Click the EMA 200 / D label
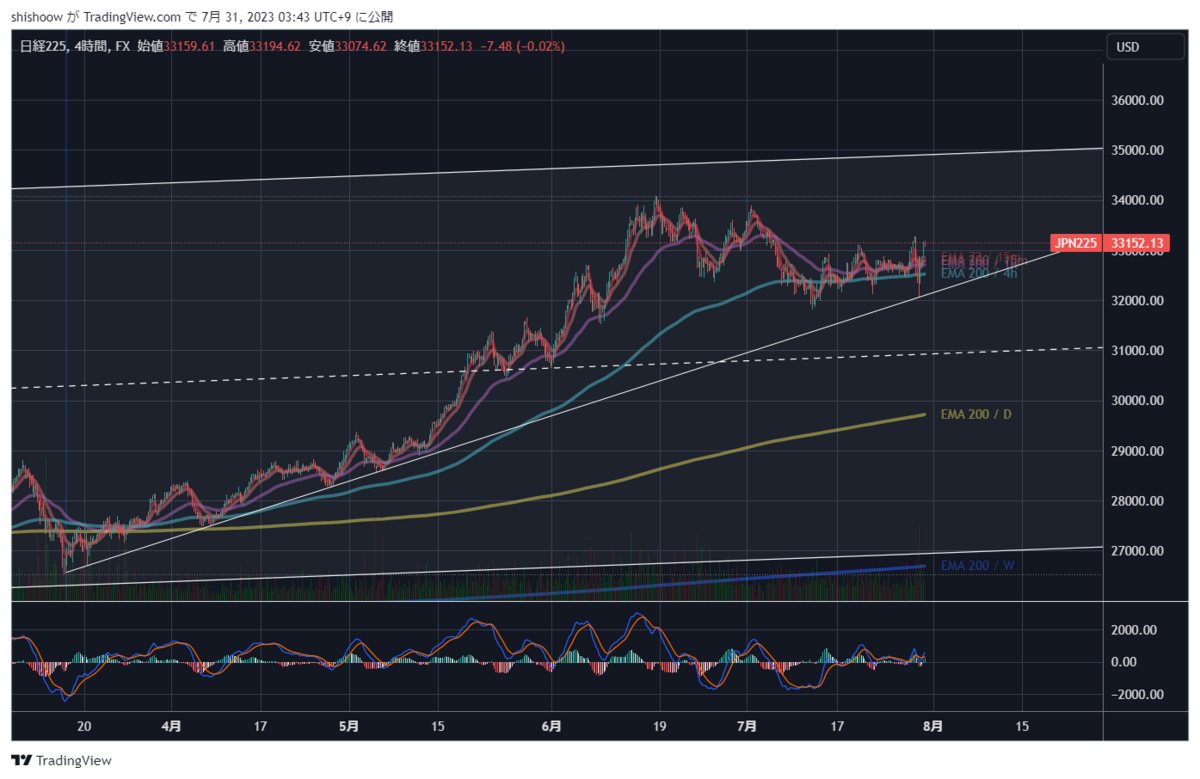Image resolution: width=1200 pixels, height=779 pixels. coord(975,413)
